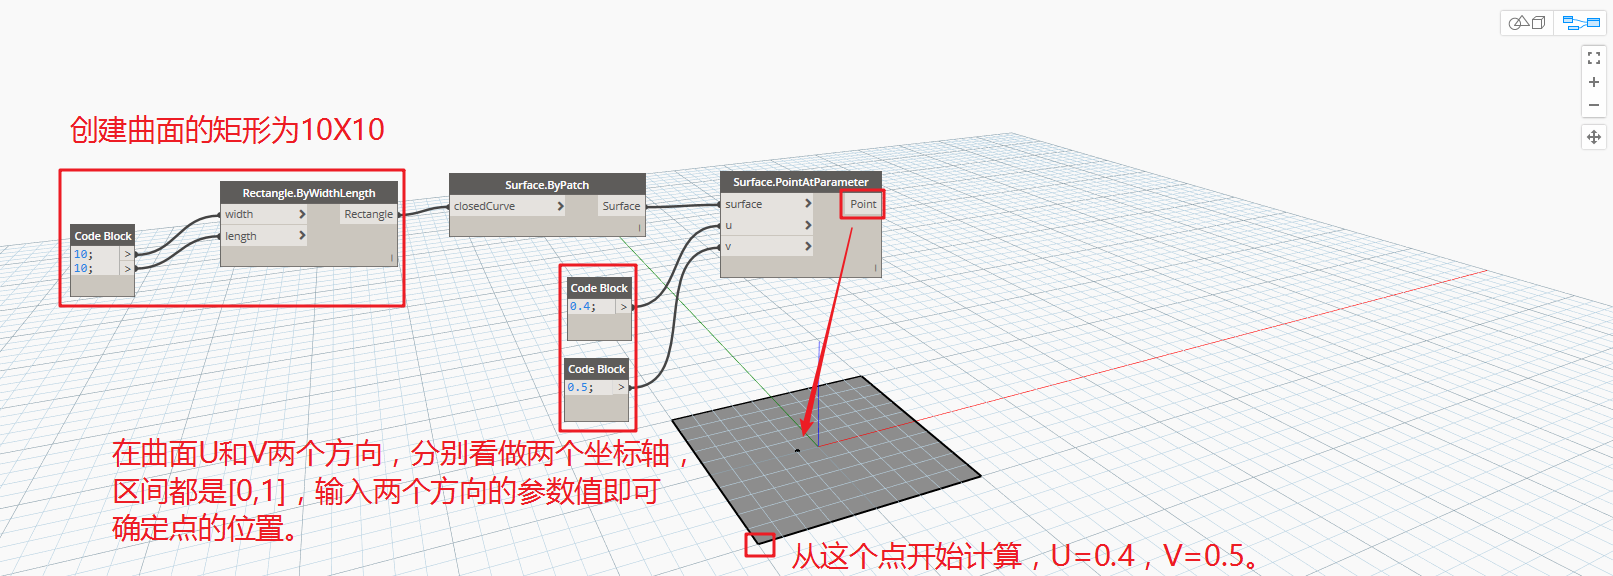The image size is (1613, 576).
Task: Expand the length port chevron
Action: click(x=302, y=236)
